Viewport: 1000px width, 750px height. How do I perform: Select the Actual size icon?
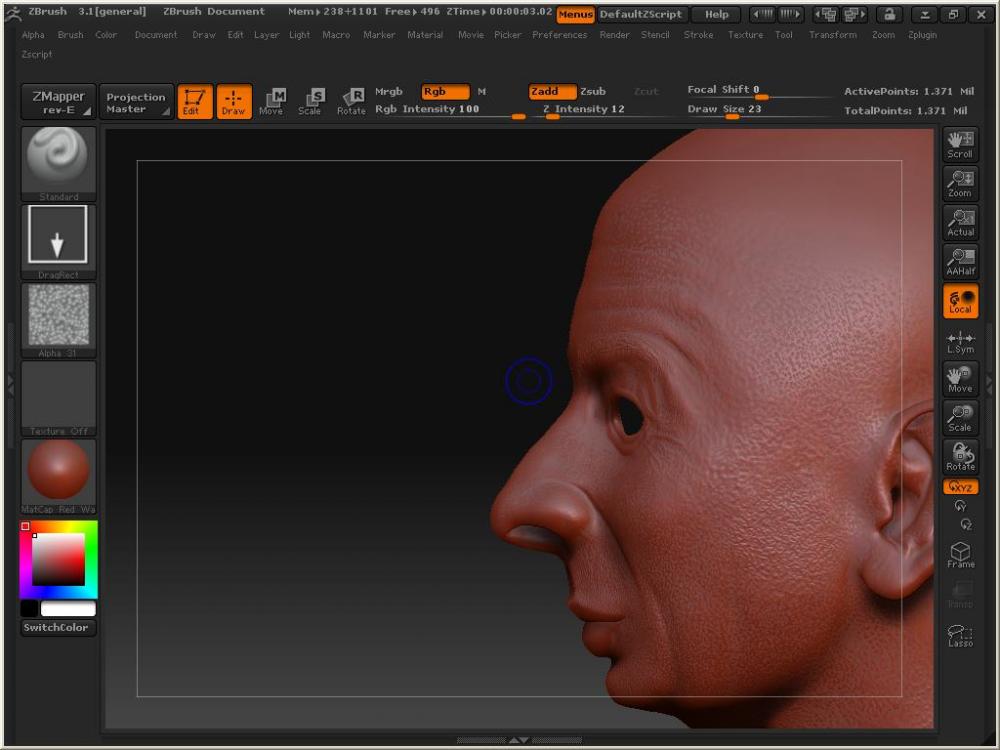tap(960, 222)
